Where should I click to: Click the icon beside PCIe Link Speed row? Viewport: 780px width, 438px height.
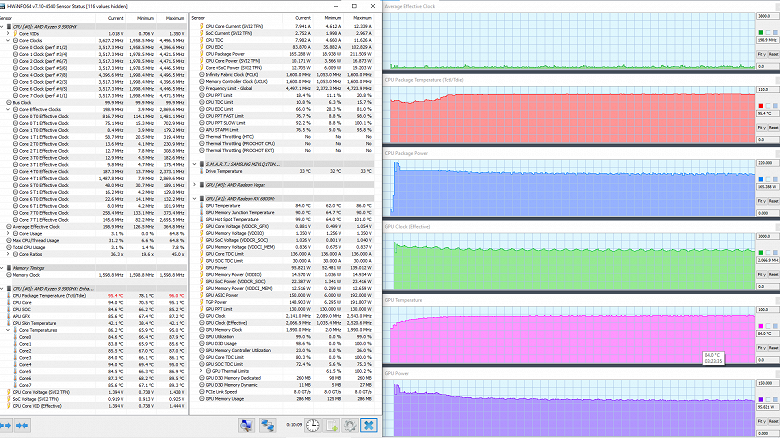point(201,392)
